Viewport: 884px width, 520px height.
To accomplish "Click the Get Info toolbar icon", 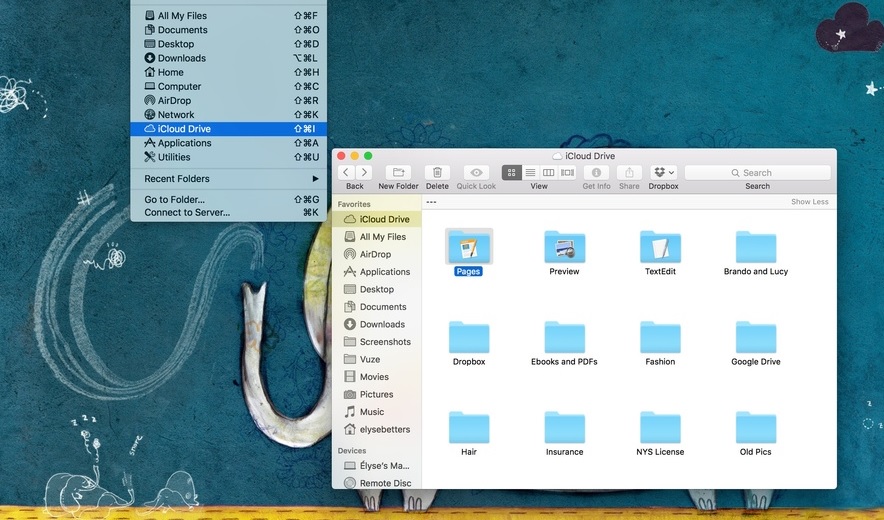I will (596, 173).
